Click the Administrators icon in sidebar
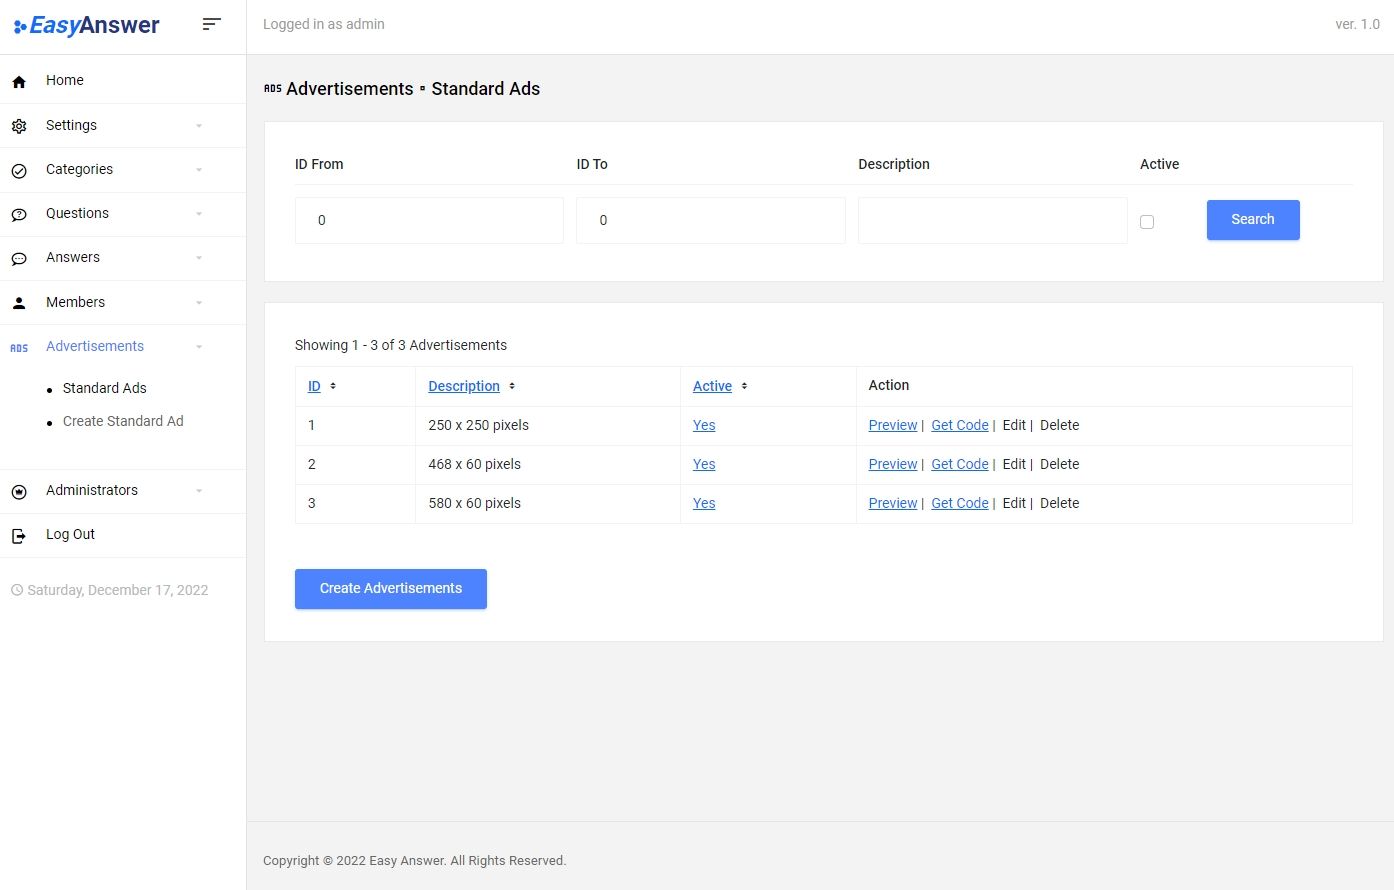 (19, 491)
